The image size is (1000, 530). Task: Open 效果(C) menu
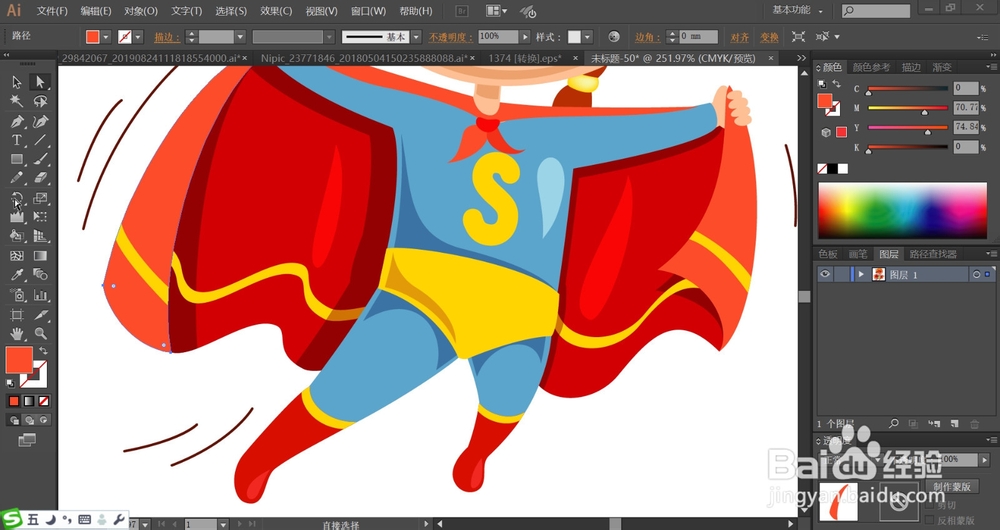coord(276,11)
